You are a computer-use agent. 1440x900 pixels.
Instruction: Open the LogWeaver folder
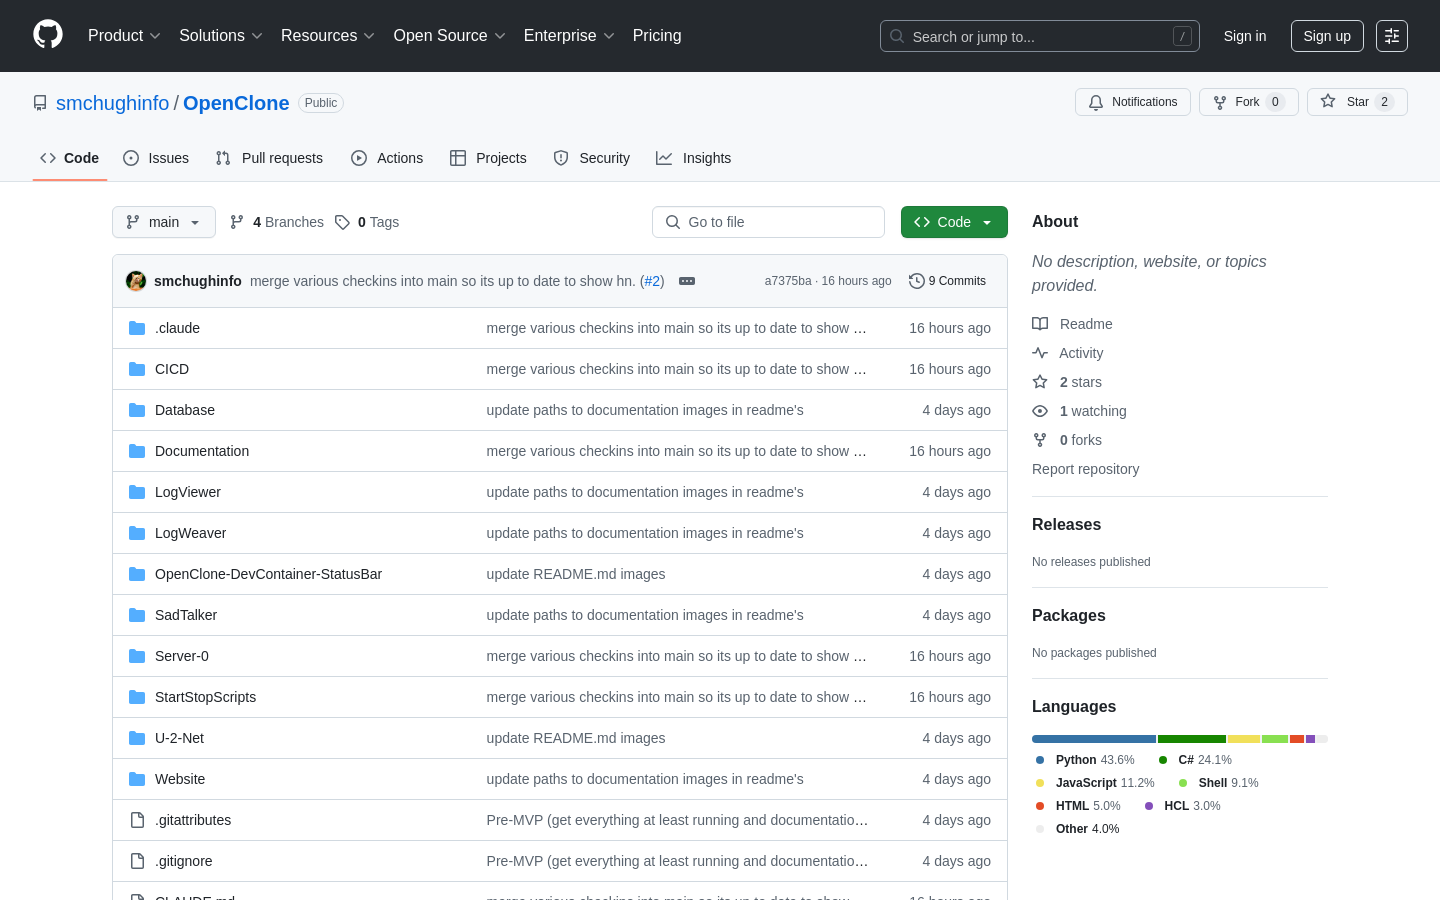coord(190,533)
